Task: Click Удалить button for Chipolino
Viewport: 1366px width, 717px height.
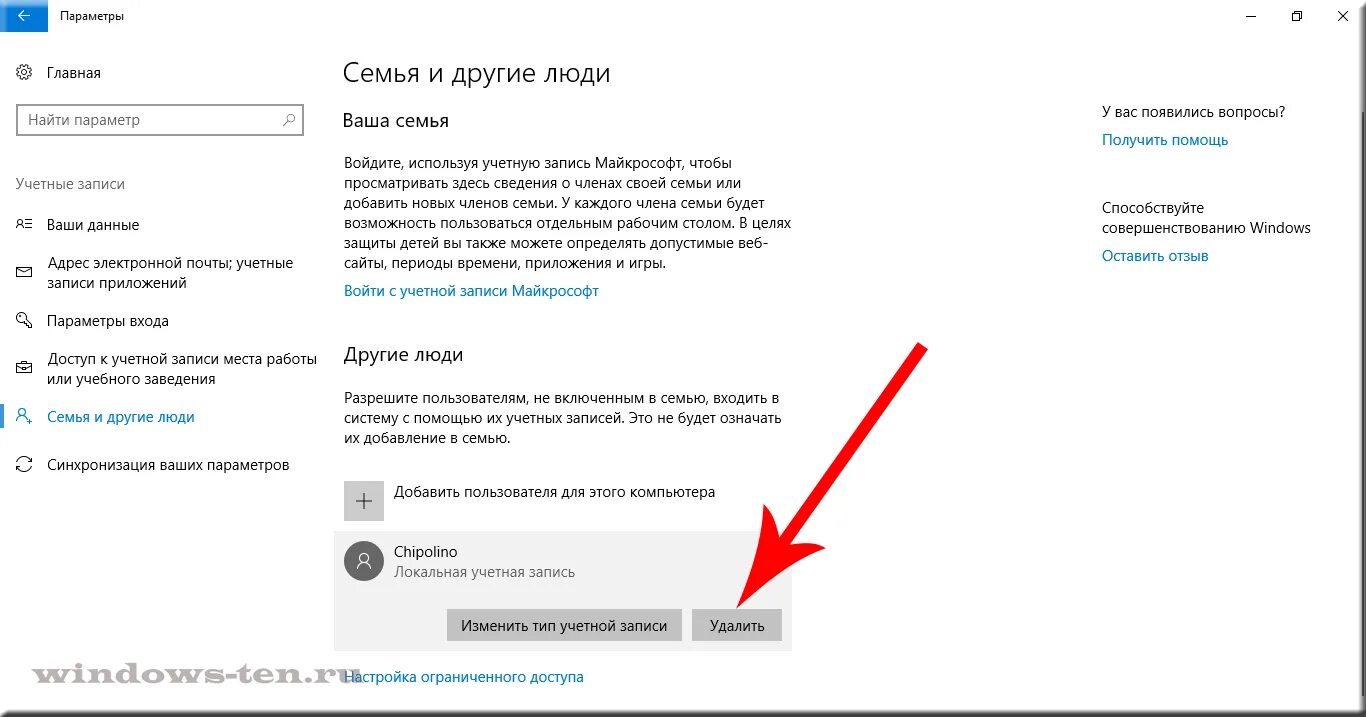Action: coord(737,626)
